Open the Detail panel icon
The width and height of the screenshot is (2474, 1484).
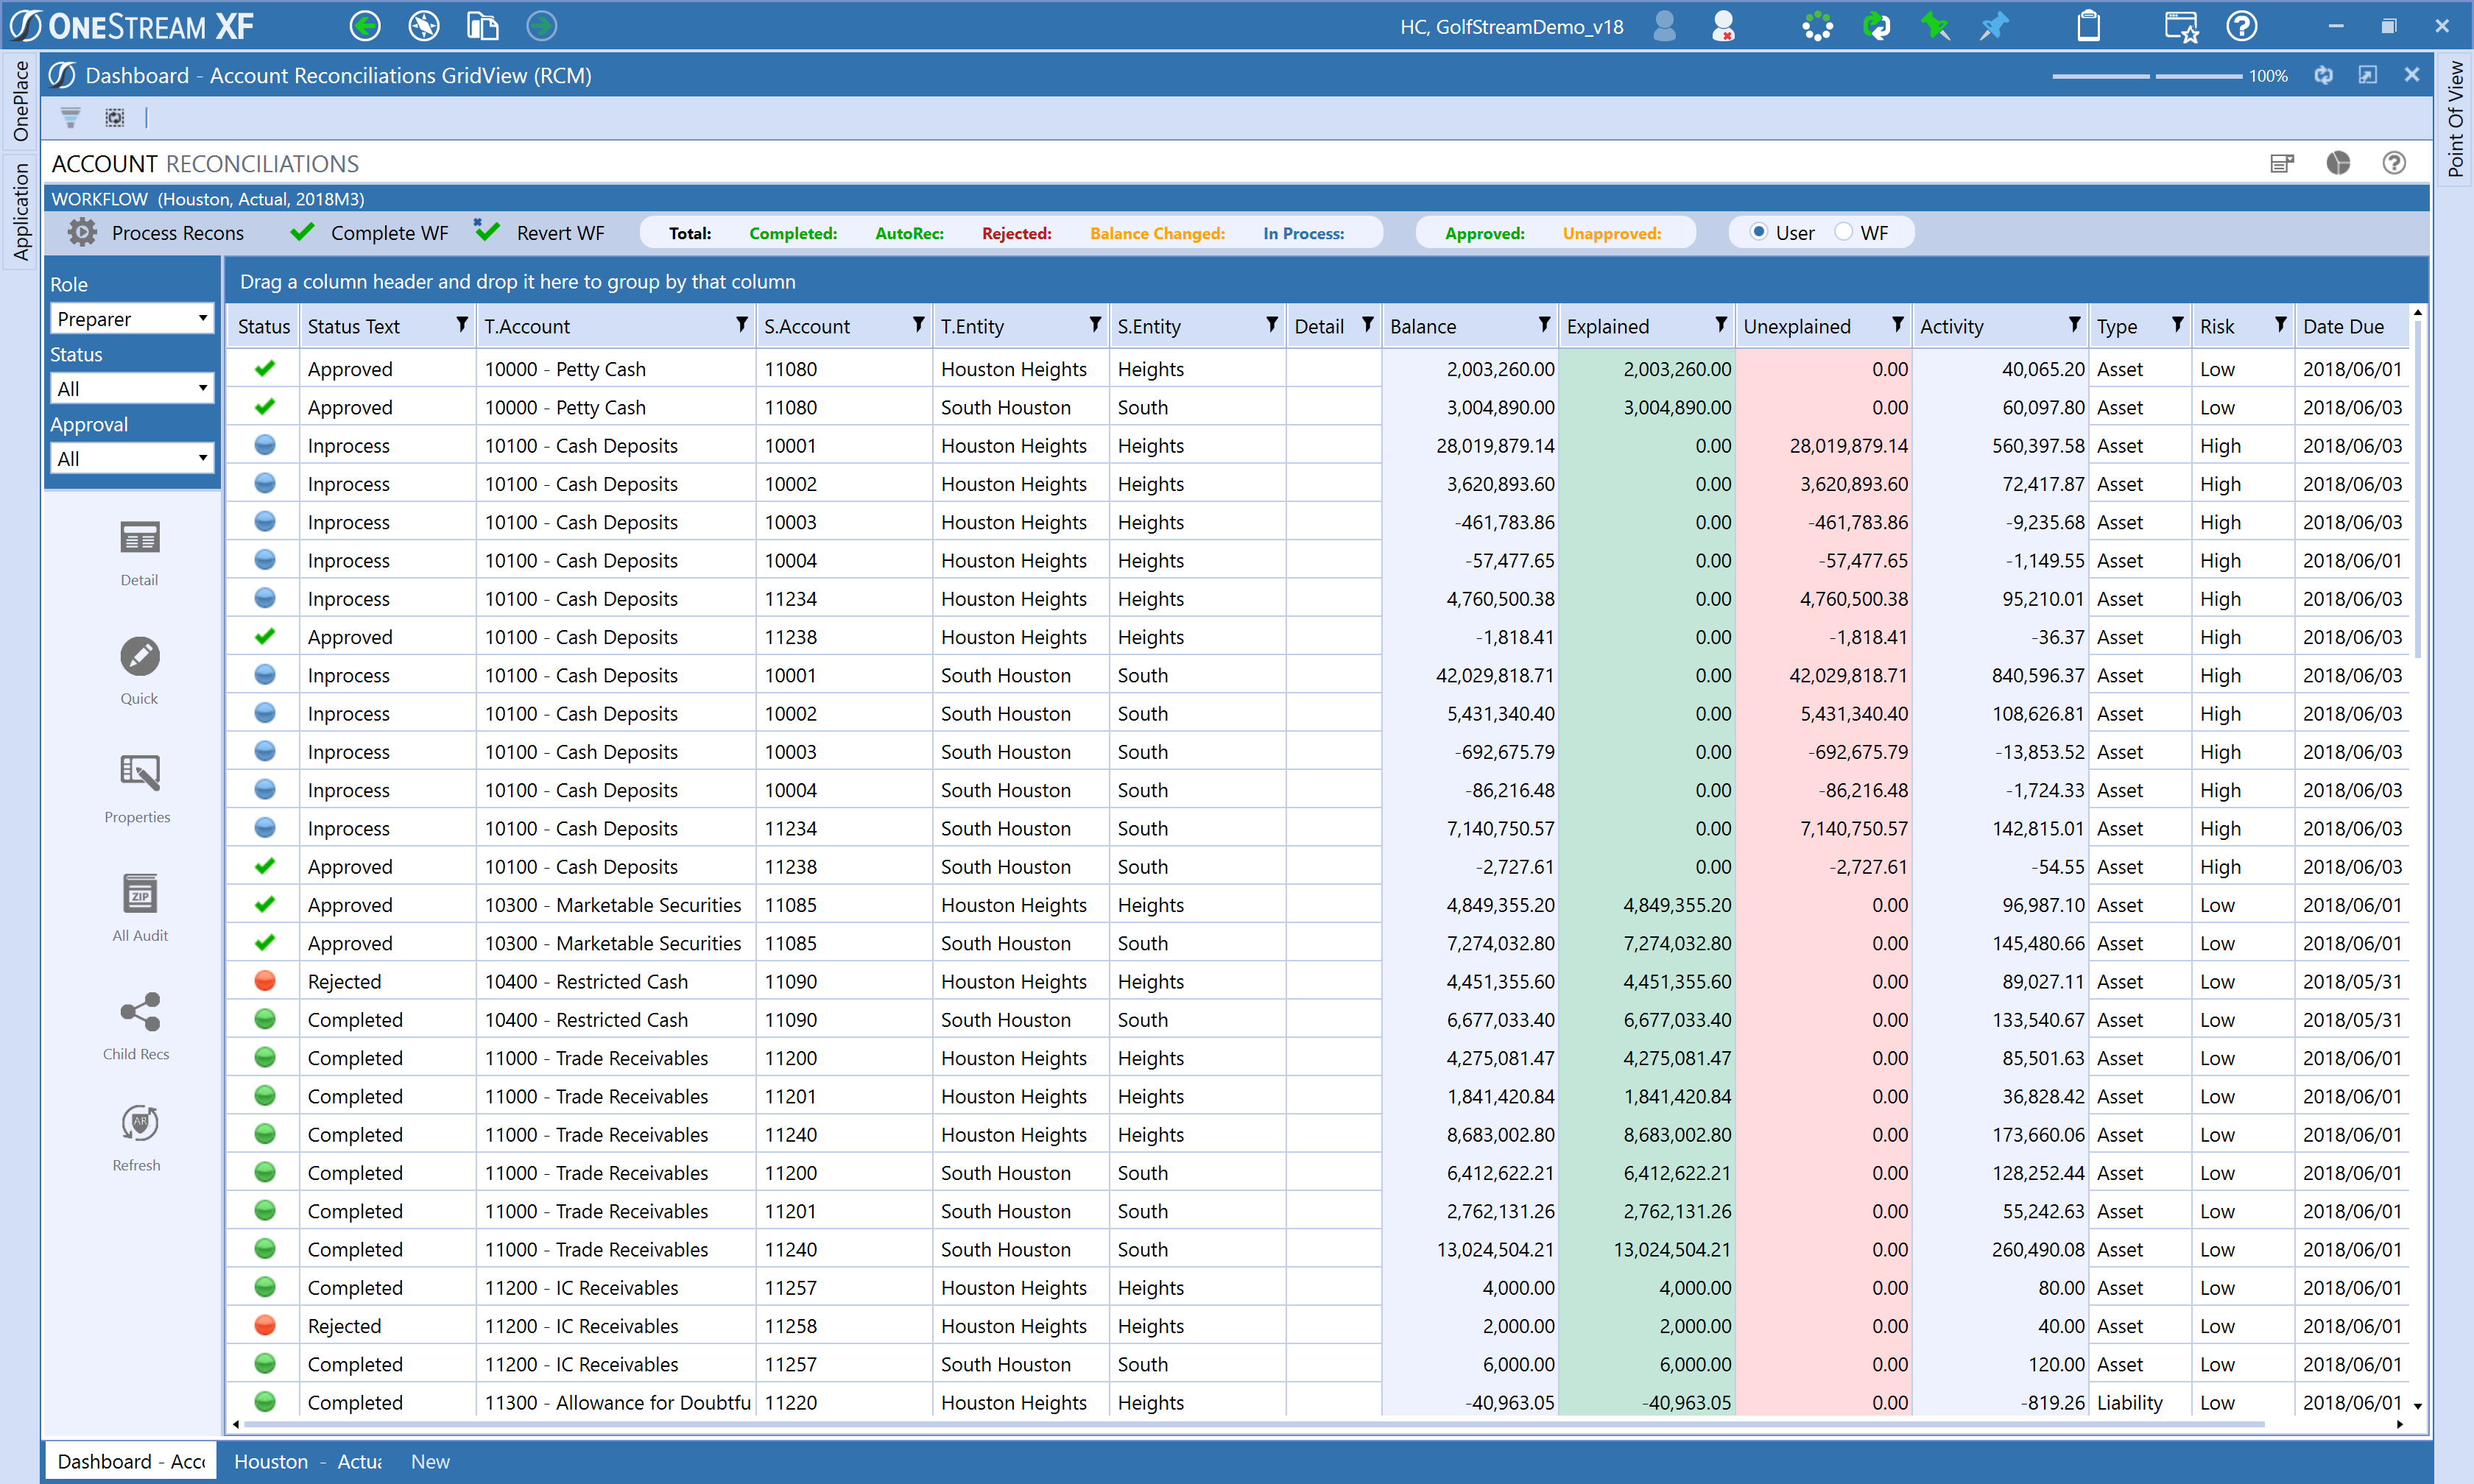139,539
